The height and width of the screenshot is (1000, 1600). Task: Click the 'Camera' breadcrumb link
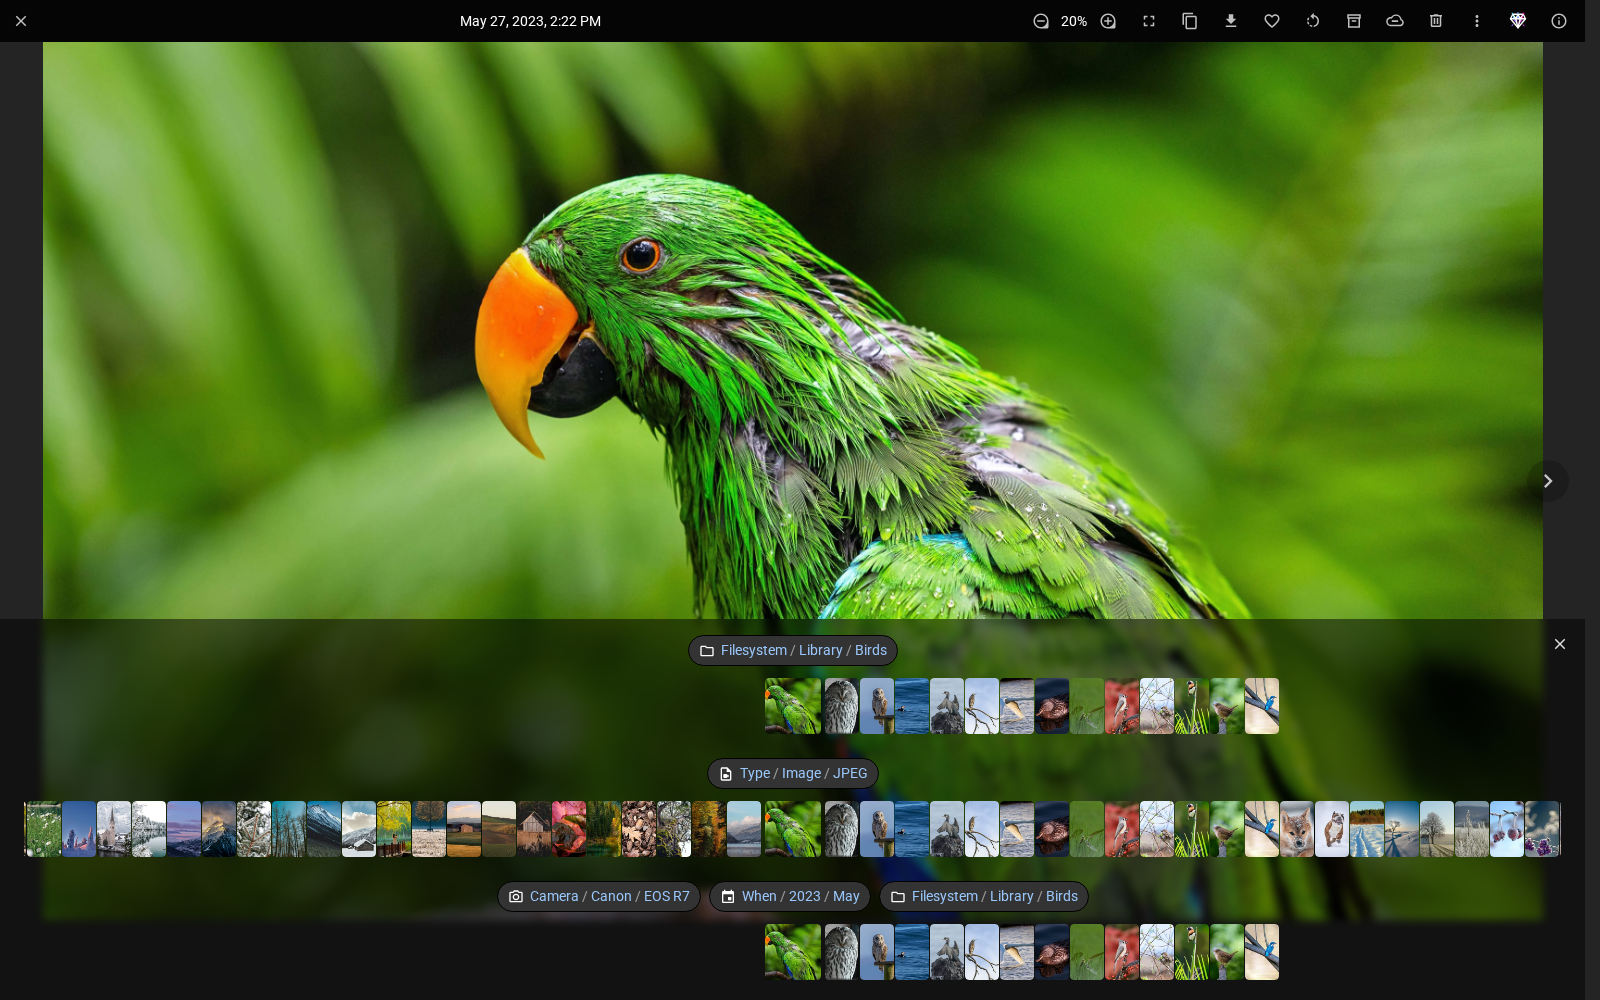554,897
